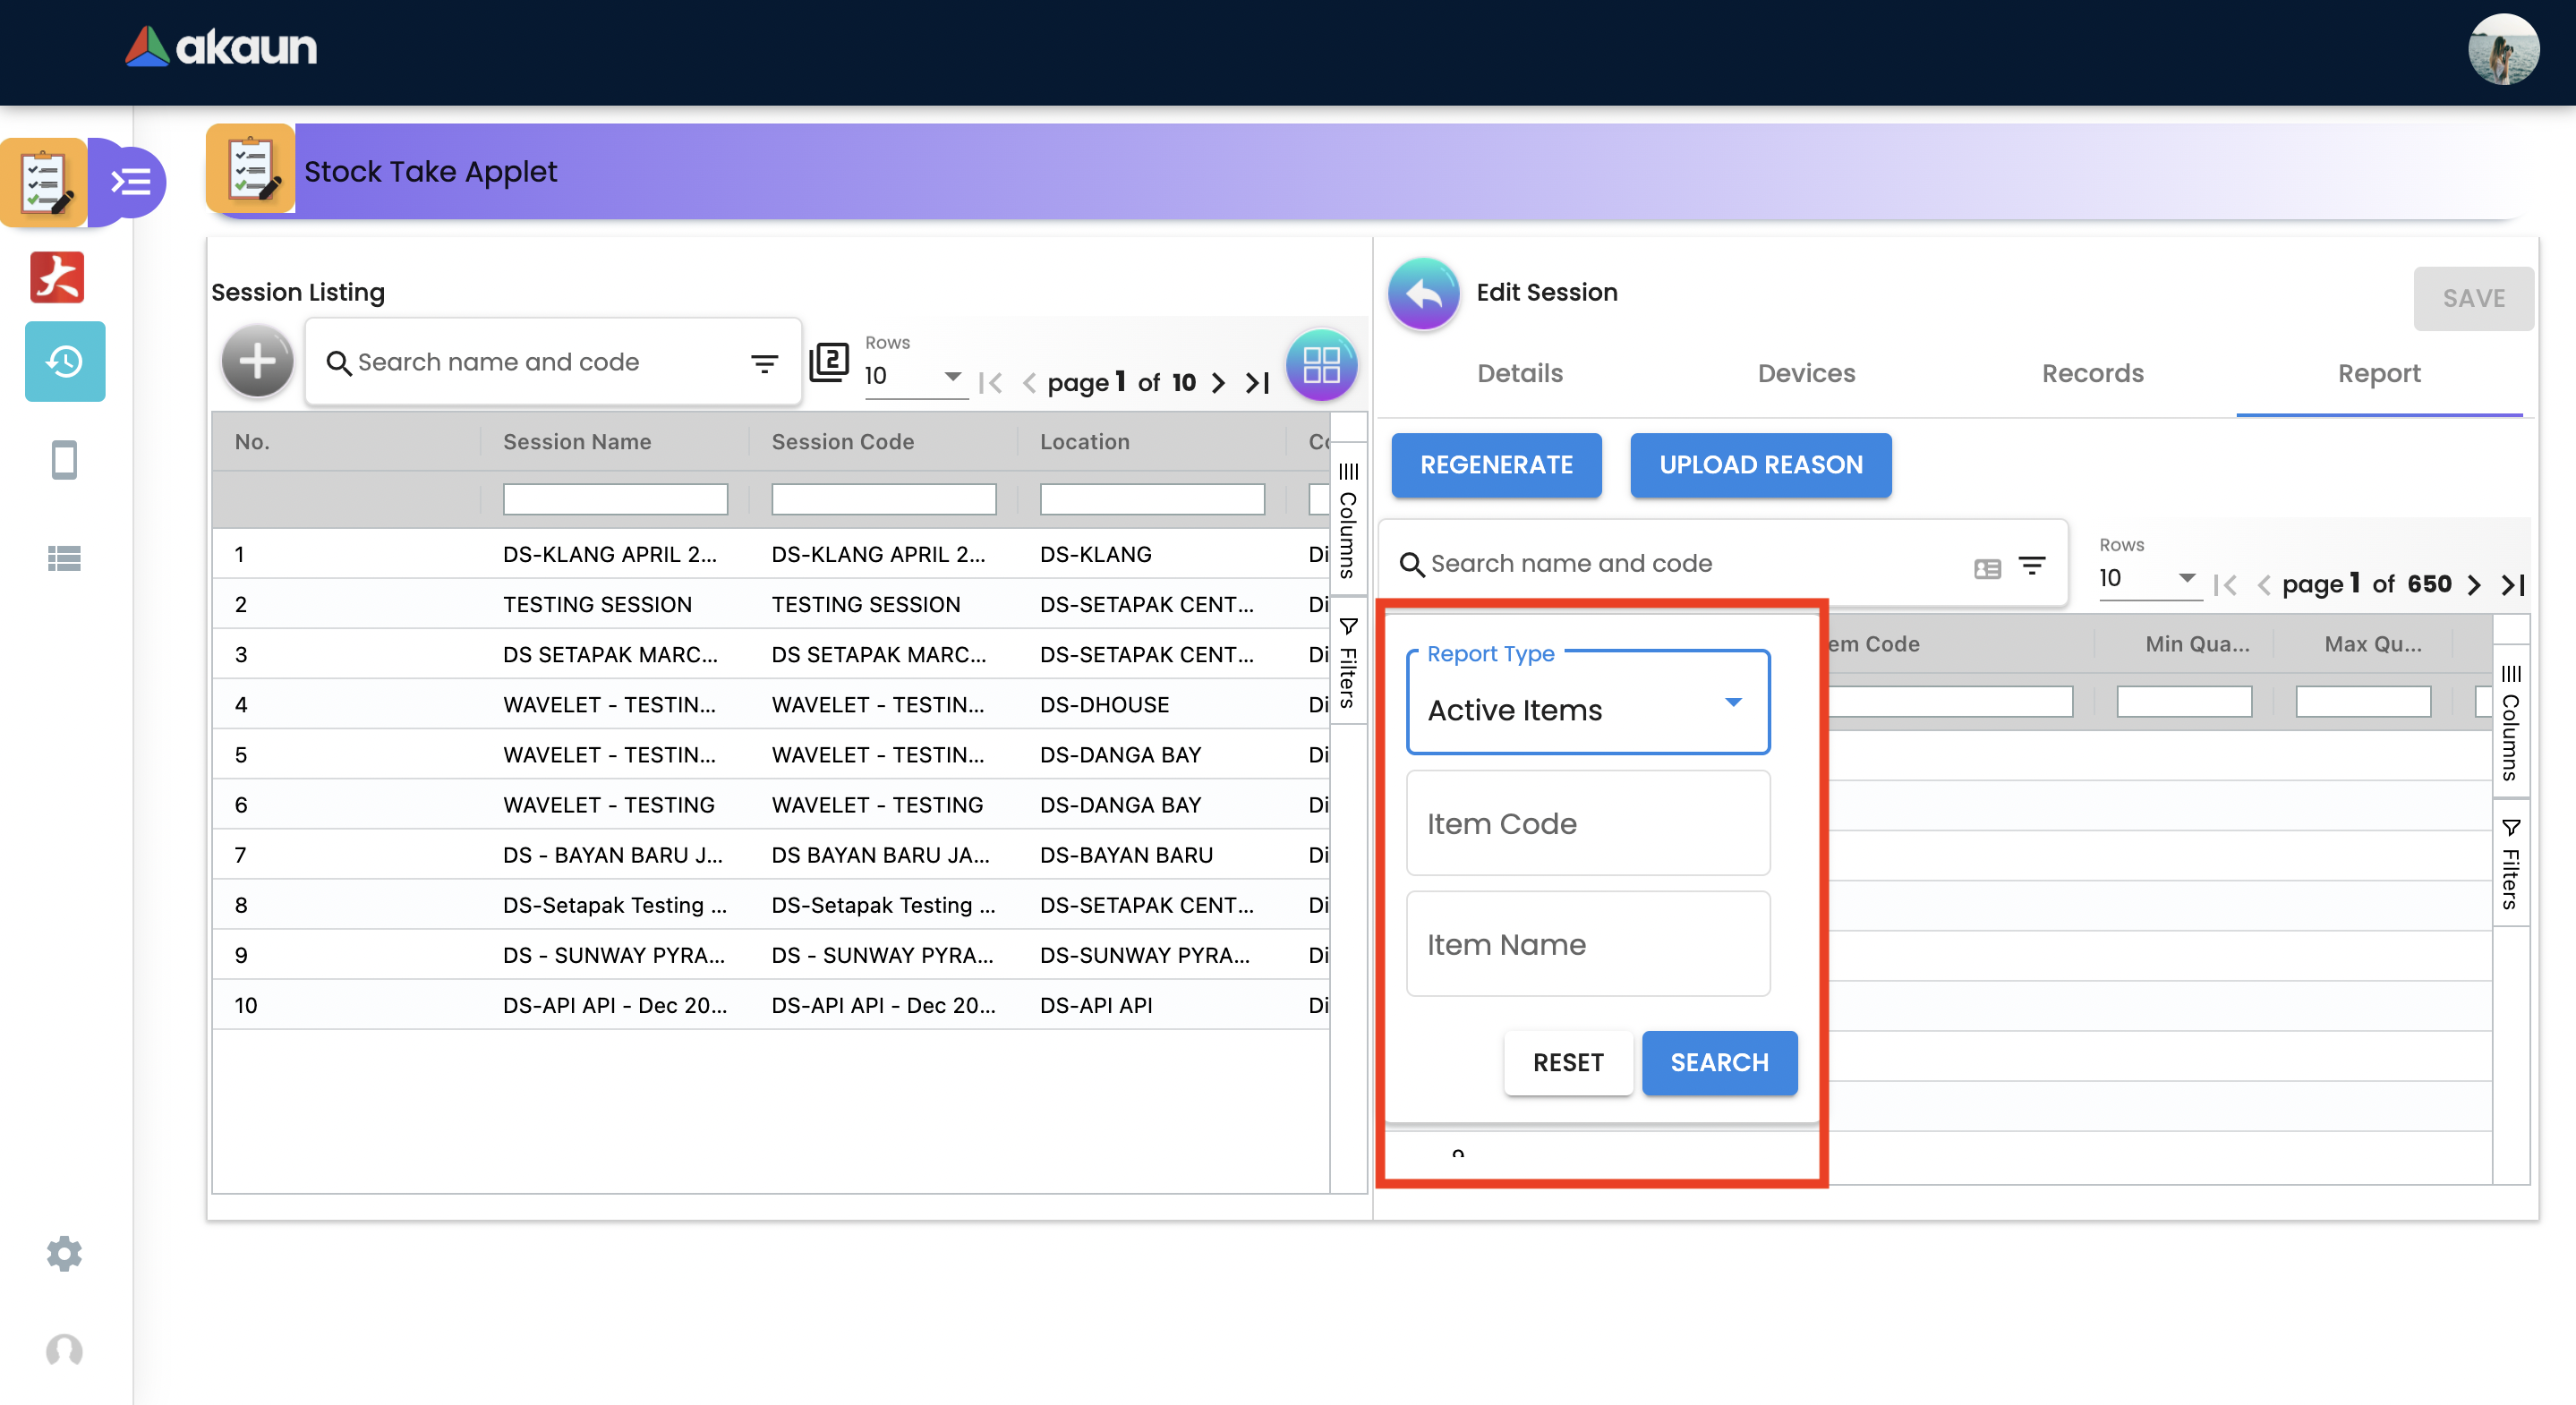Click the REGENERATE button
This screenshot has height=1405, width=2576.
pos(1496,465)
